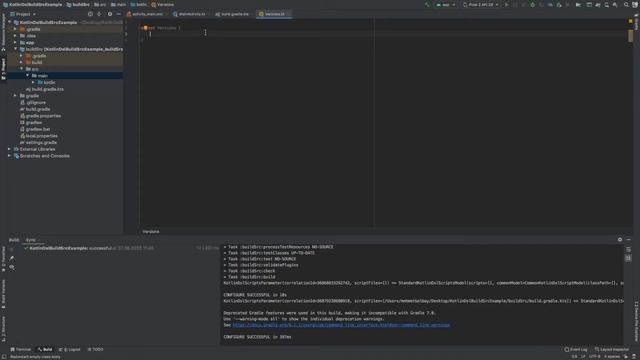This screenshot has height=360, width=640.
Task: Open Project panel settings gear
Action: click(x=110, y=14)
